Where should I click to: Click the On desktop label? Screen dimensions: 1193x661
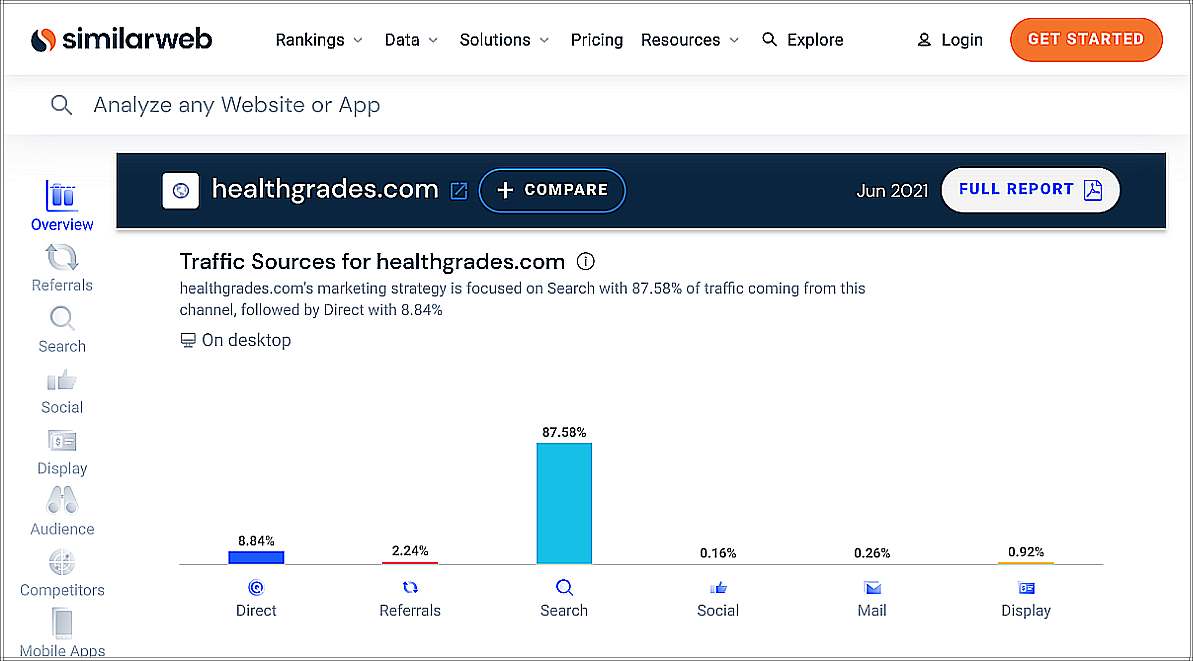point(246,340)
